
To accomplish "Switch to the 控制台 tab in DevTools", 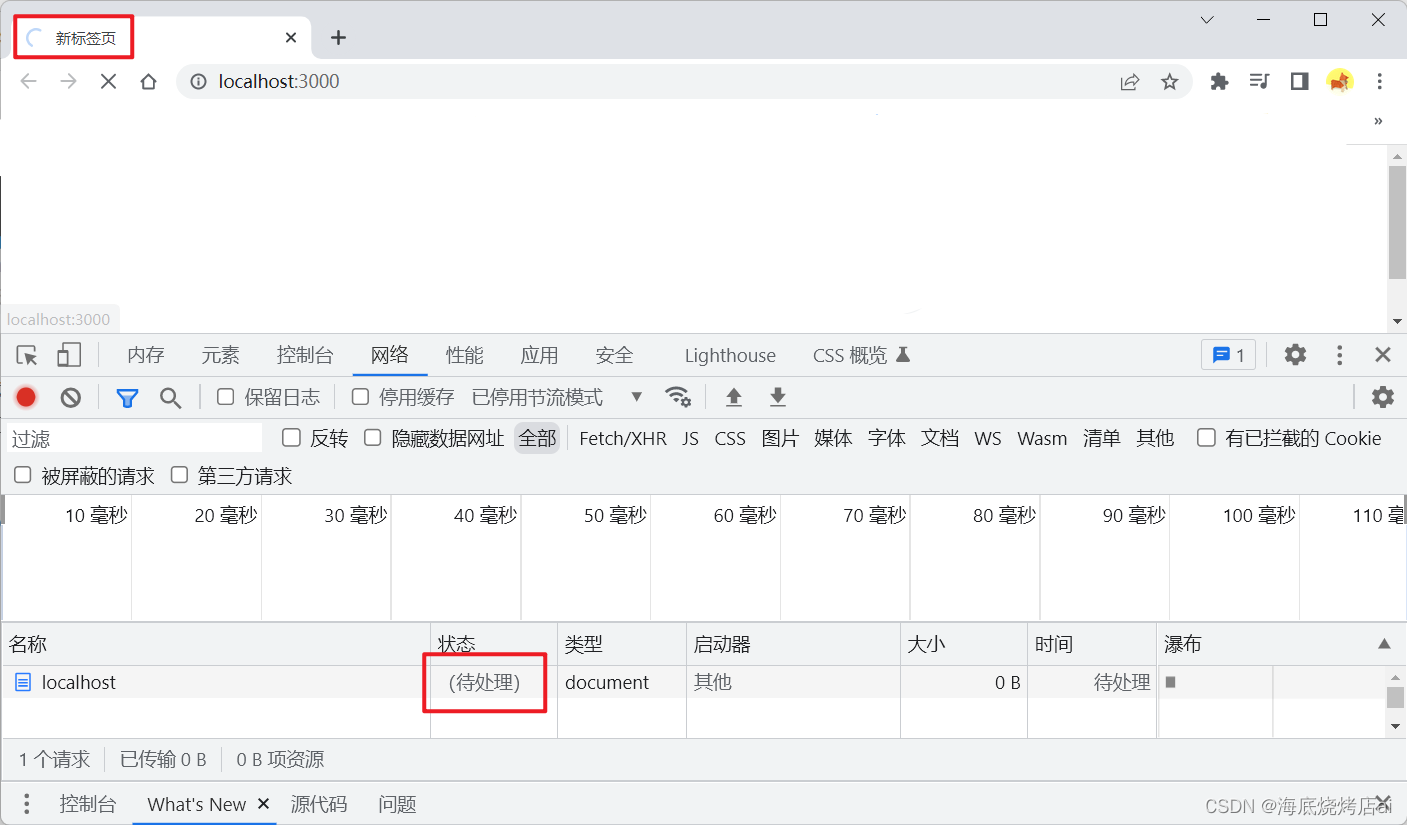I will (305, 355).
